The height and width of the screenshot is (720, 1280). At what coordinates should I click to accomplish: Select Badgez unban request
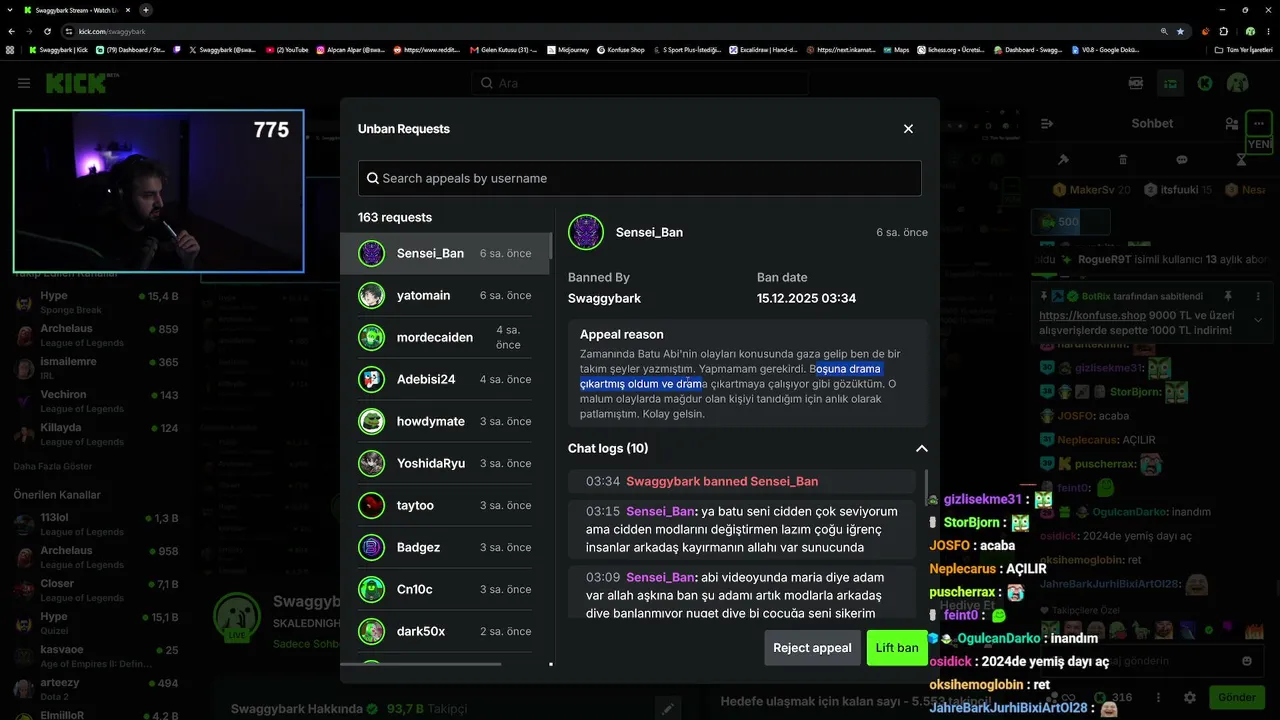pos(445,548)
